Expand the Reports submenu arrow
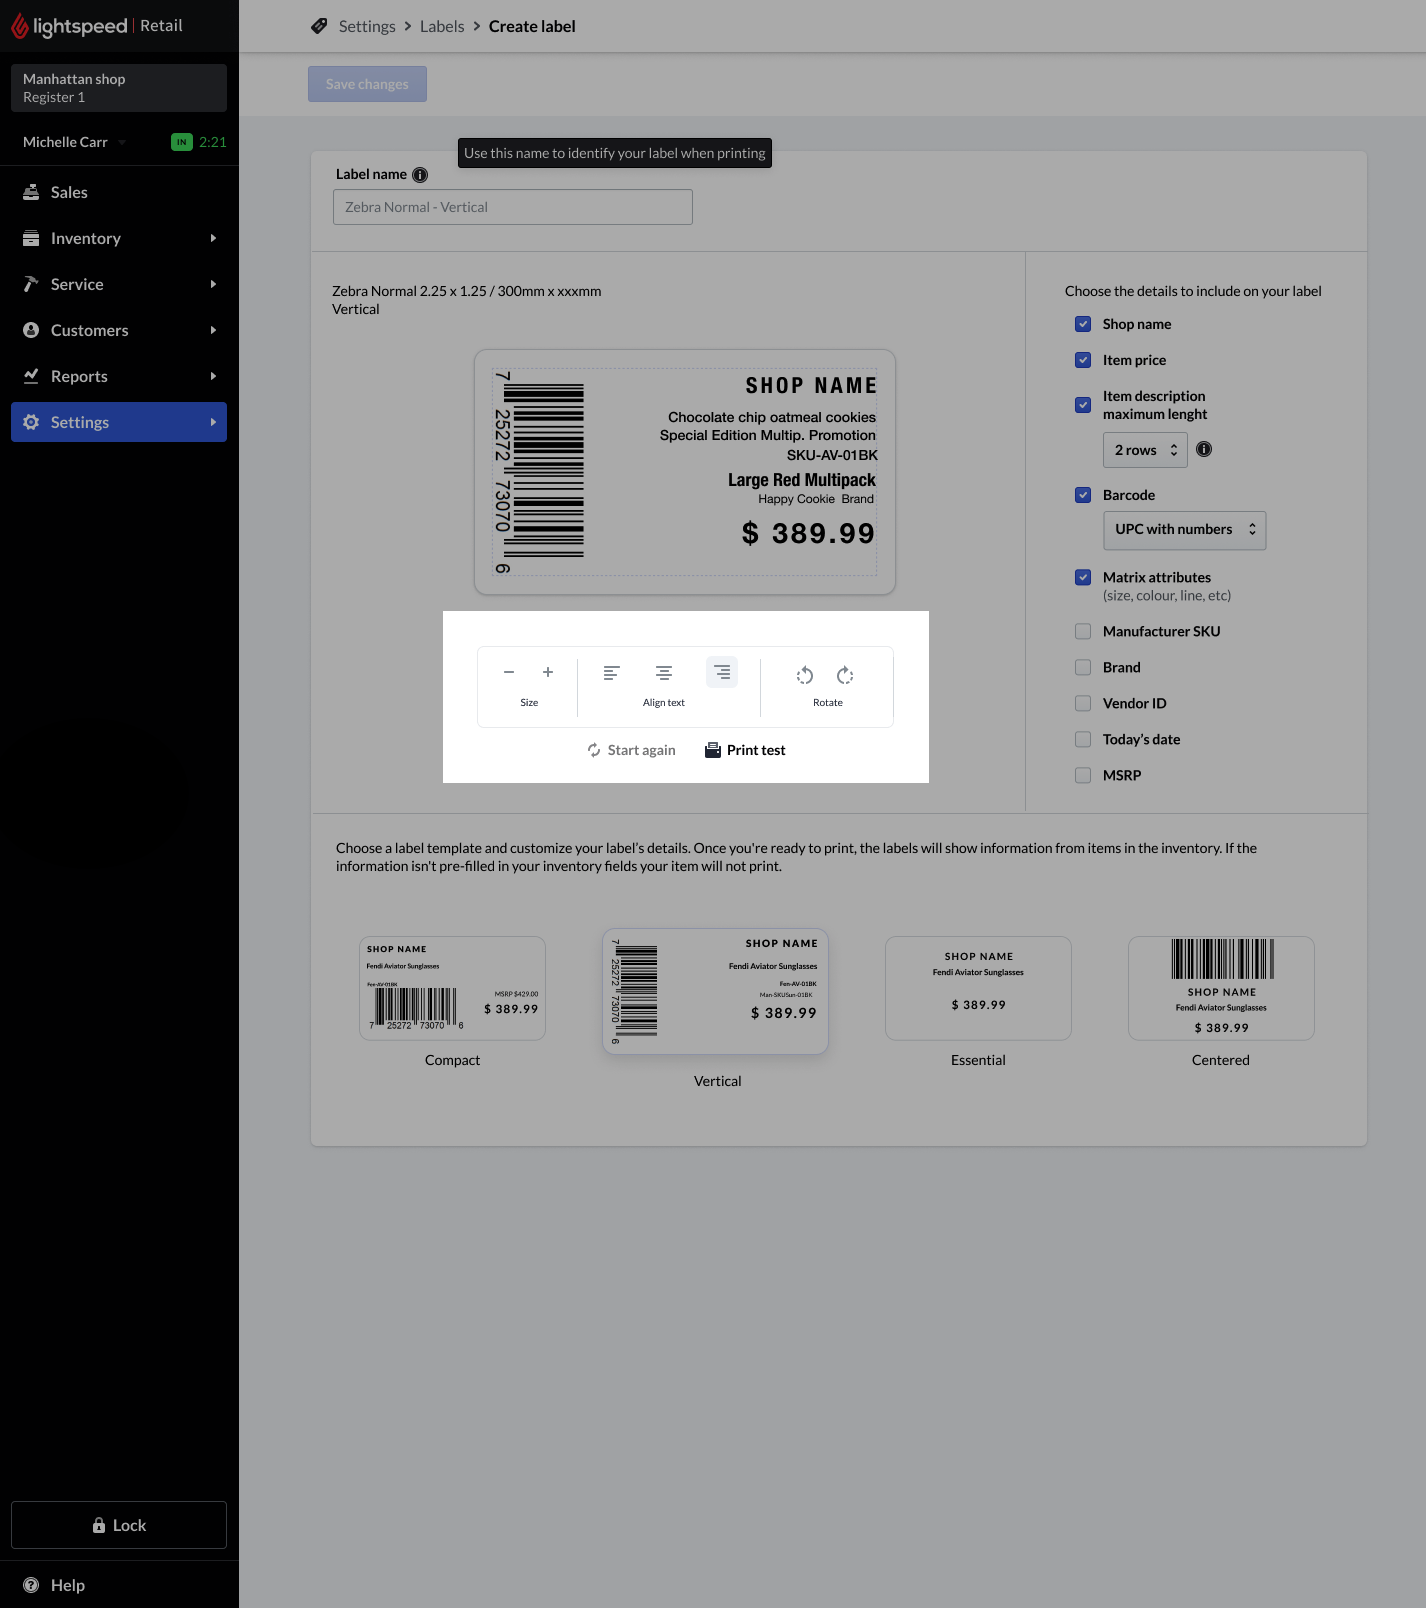This screenshot has width=1426, height=1608. (x=213, y=376)
